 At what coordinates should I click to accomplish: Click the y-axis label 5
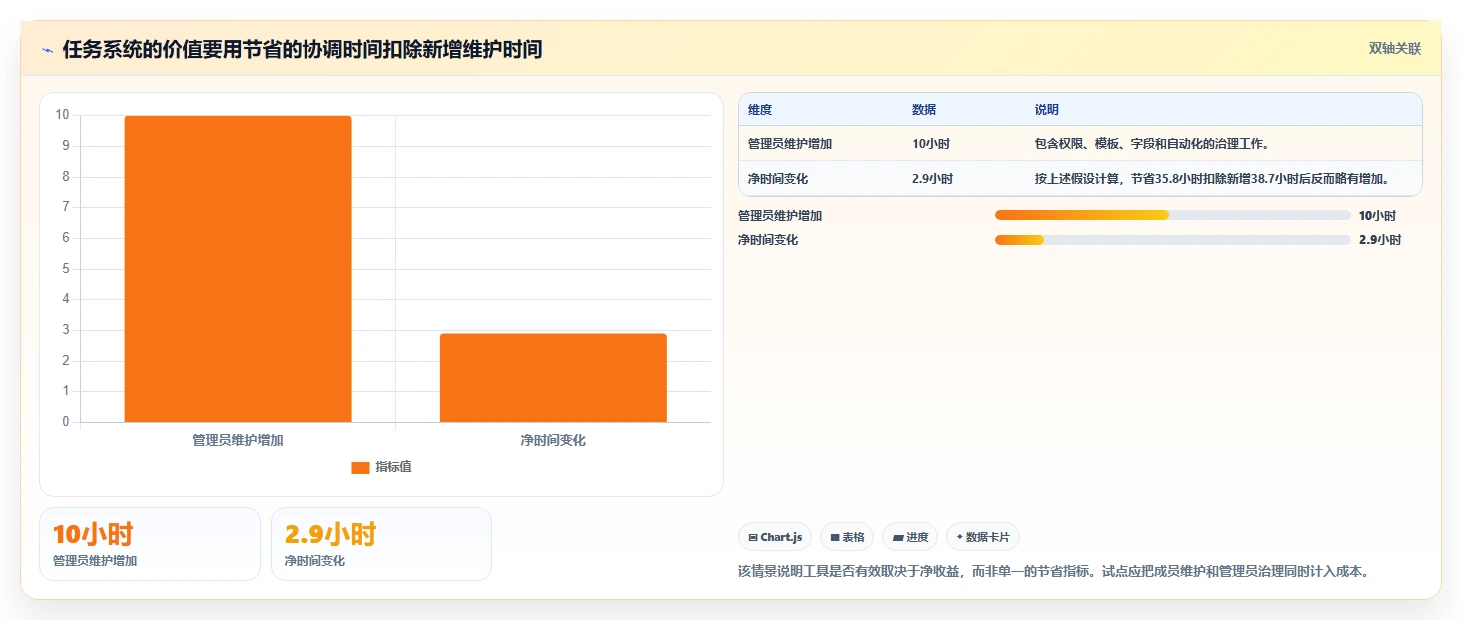coord(65,269)
